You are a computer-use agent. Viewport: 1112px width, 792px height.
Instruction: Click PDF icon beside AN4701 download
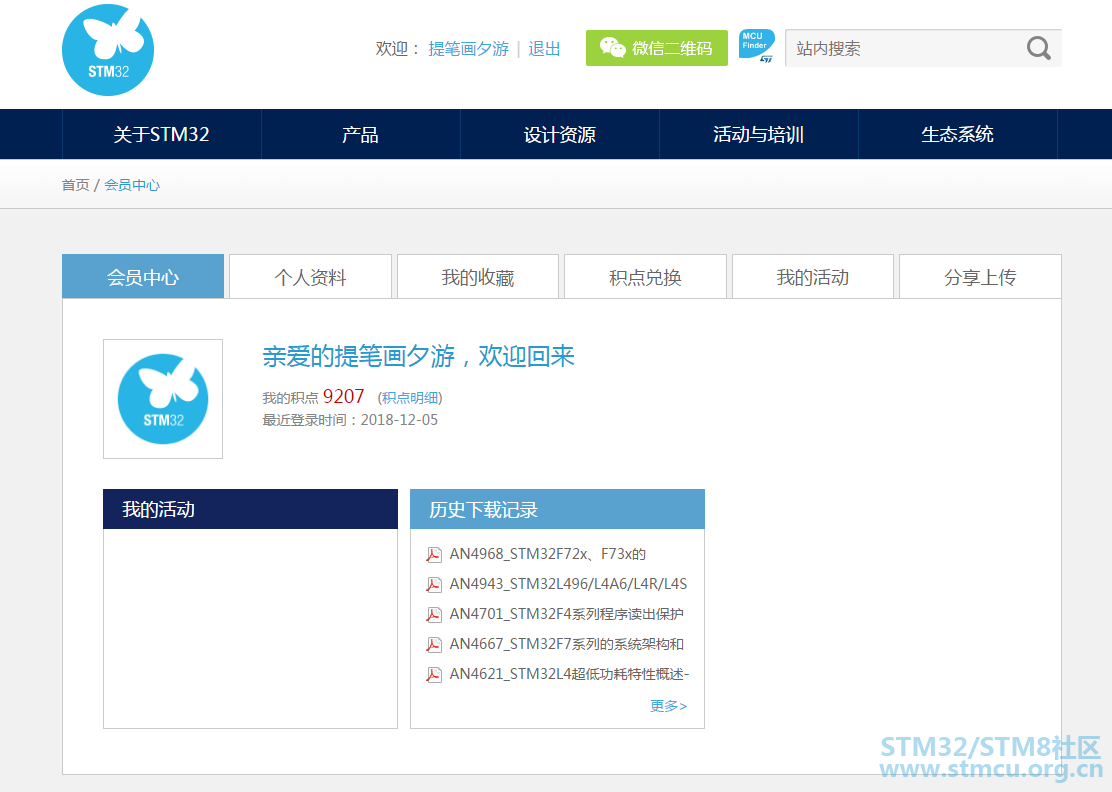pyautogui.click(x=433, y=615)
